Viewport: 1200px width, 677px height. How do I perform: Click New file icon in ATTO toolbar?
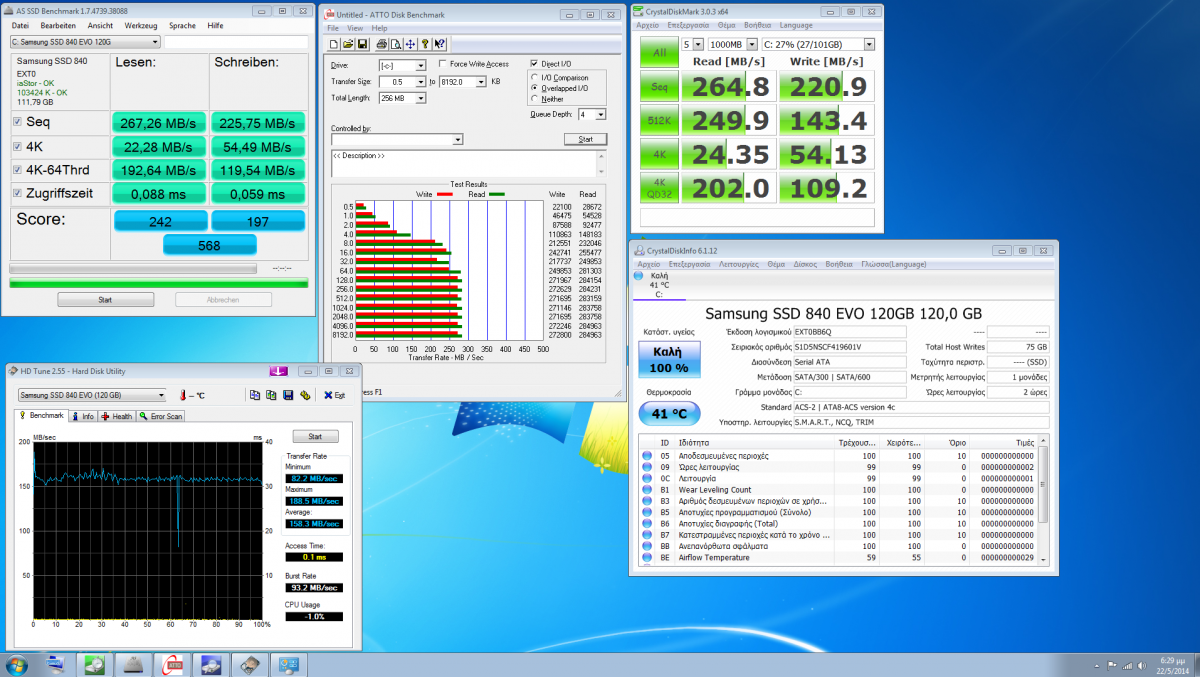[x=333, y=44]
